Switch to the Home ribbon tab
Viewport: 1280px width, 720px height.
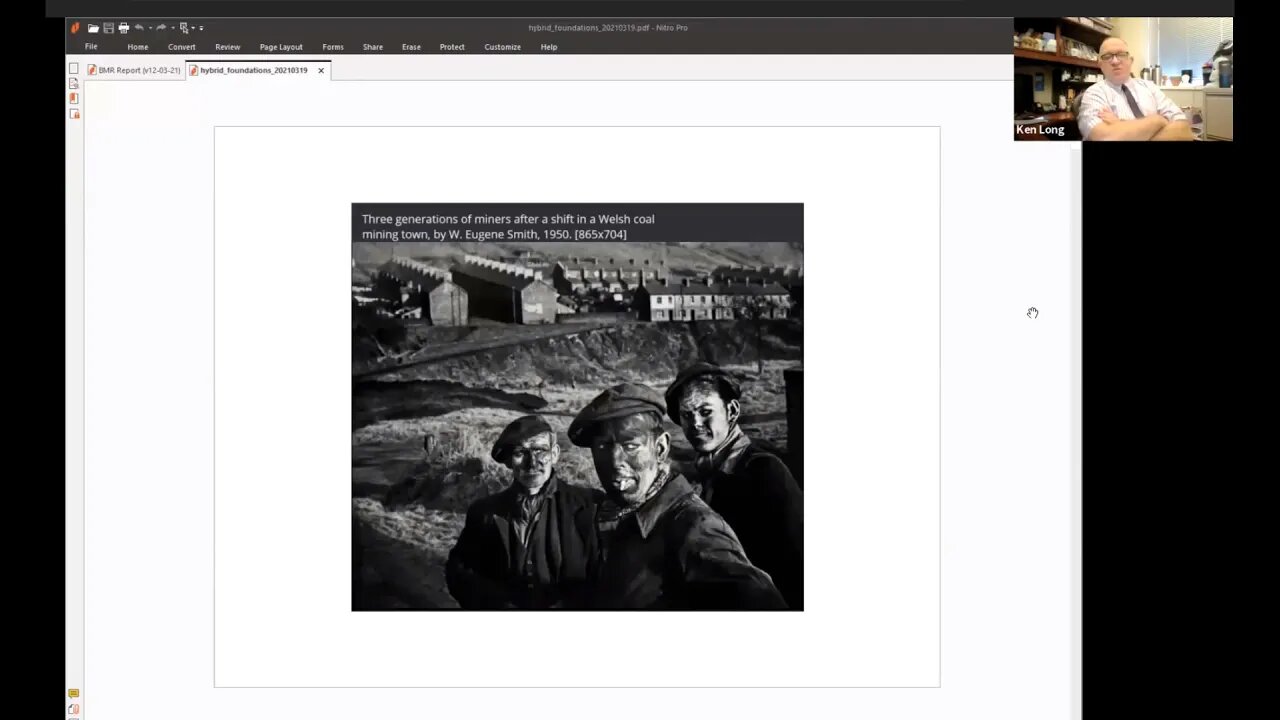[x=138, y=47]
